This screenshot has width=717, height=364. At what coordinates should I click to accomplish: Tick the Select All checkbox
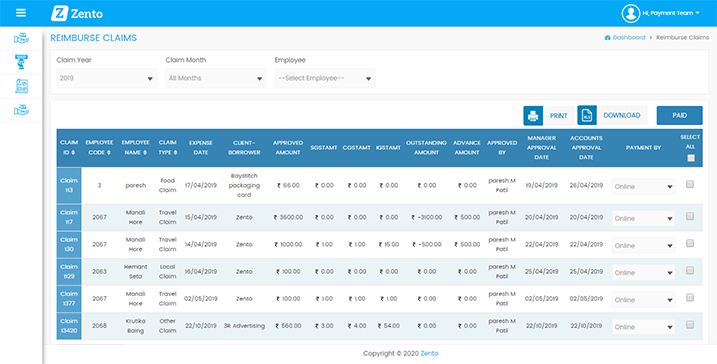(690, 158)
